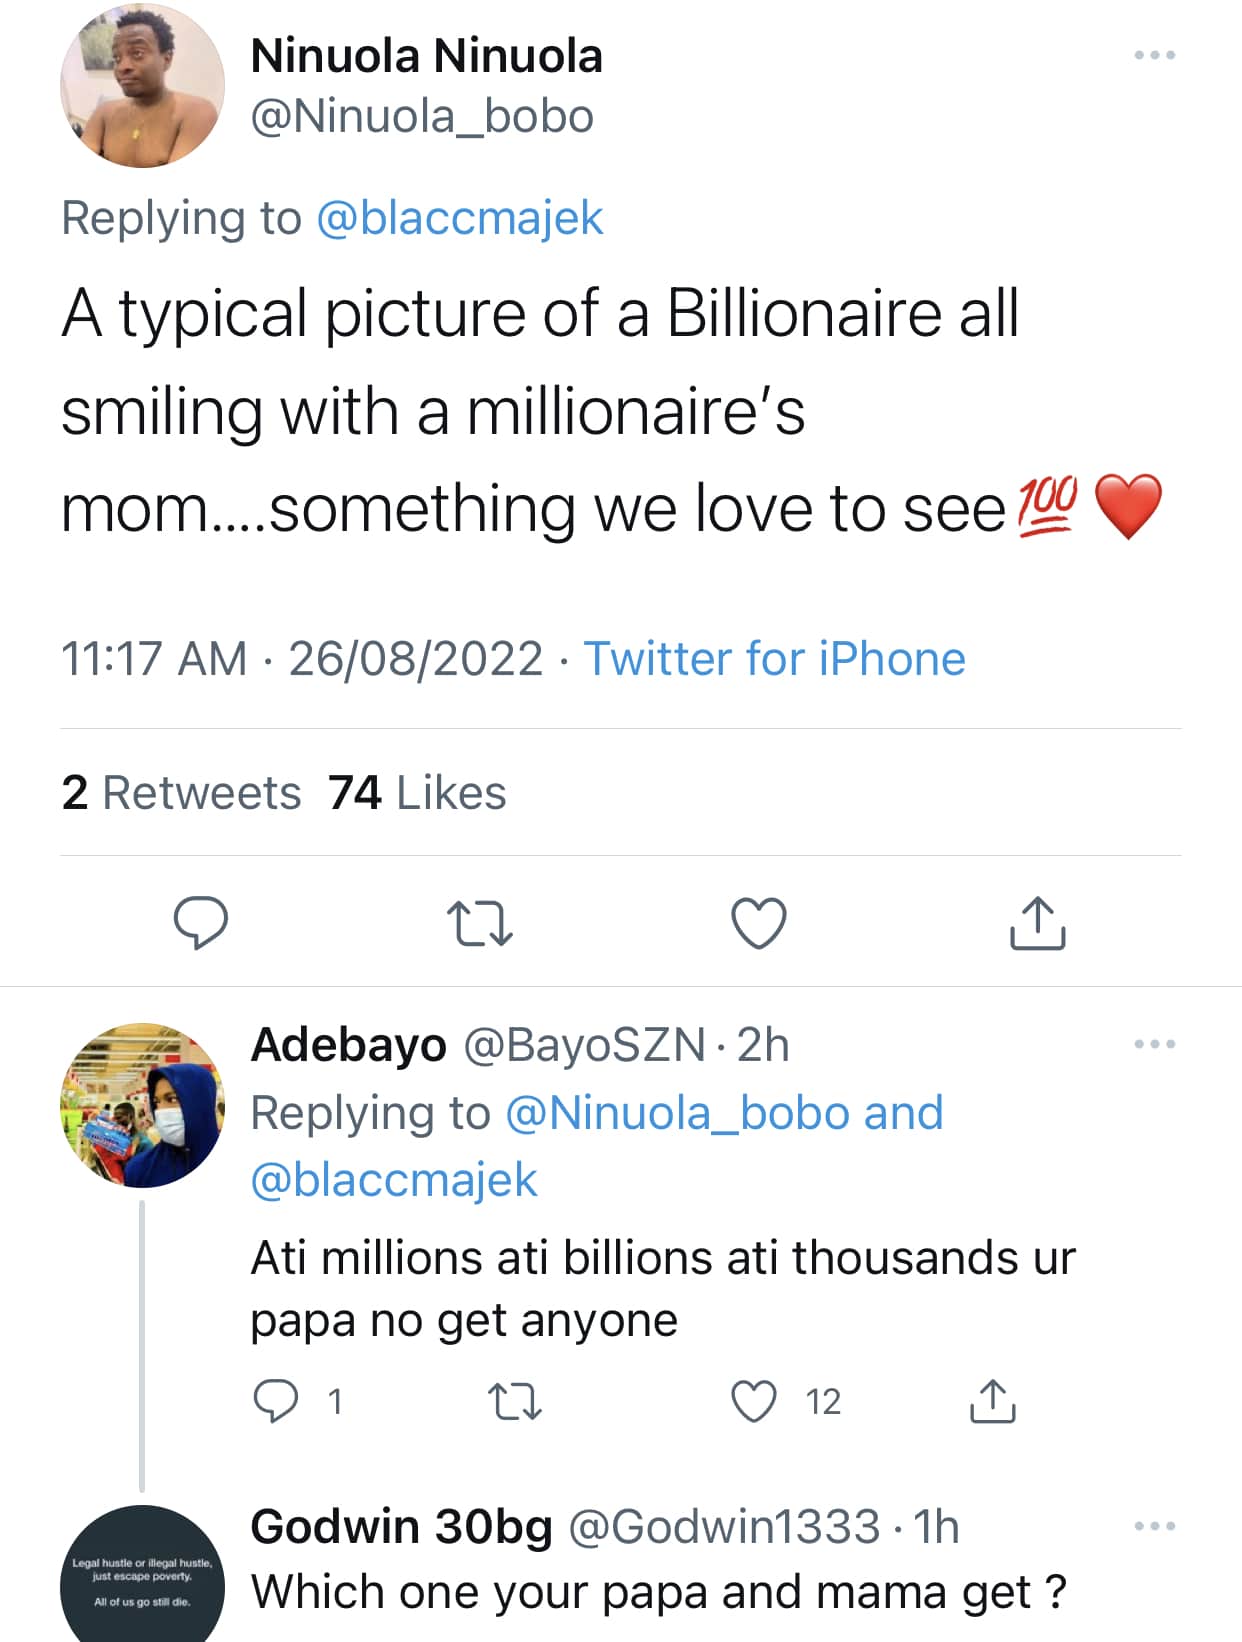This screenshot has width=1242, height=1642.
Task: Open more options on Adebayo's reply
Action: (x=1155, y=1044)
